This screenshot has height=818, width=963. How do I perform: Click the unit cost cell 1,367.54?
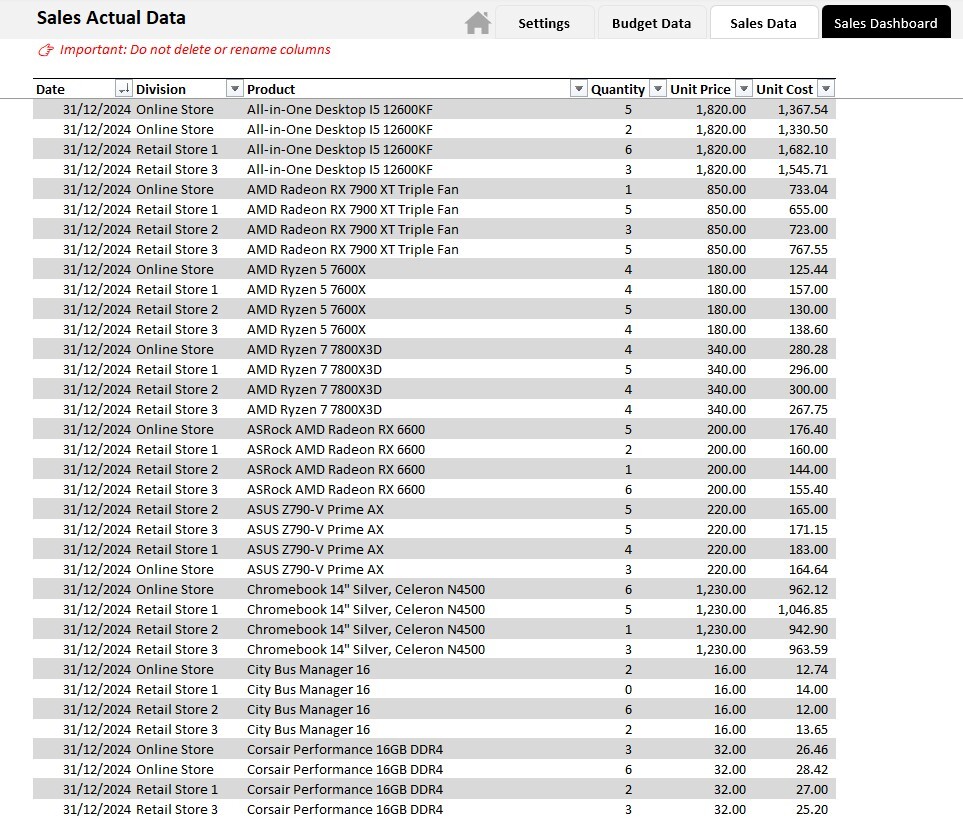(803, 109)
